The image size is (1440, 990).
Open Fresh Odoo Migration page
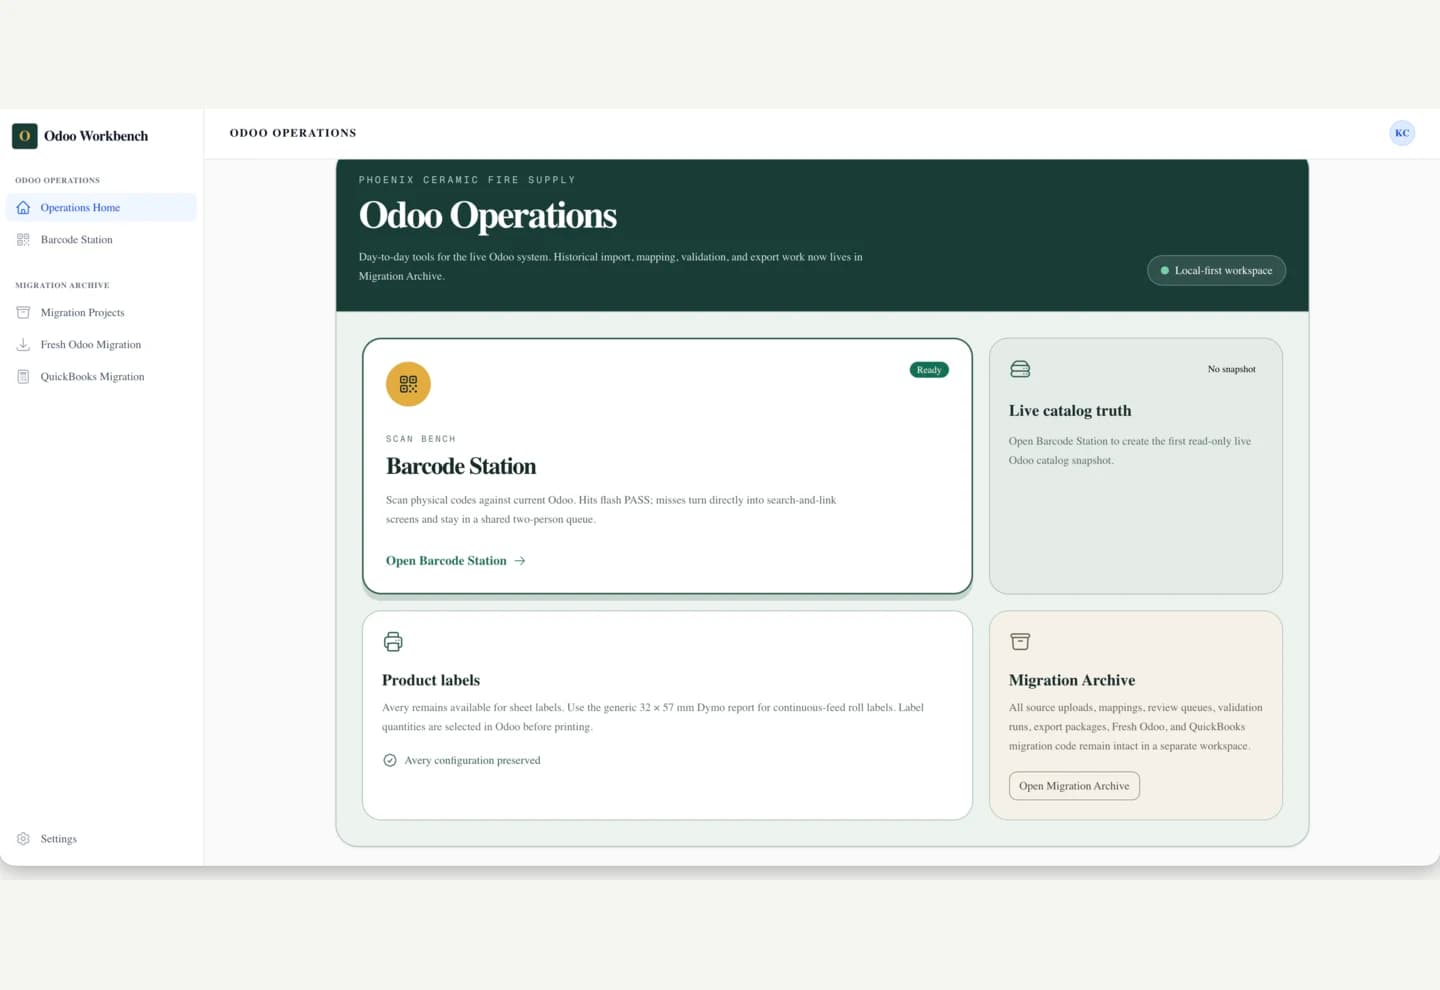(101, 345)
